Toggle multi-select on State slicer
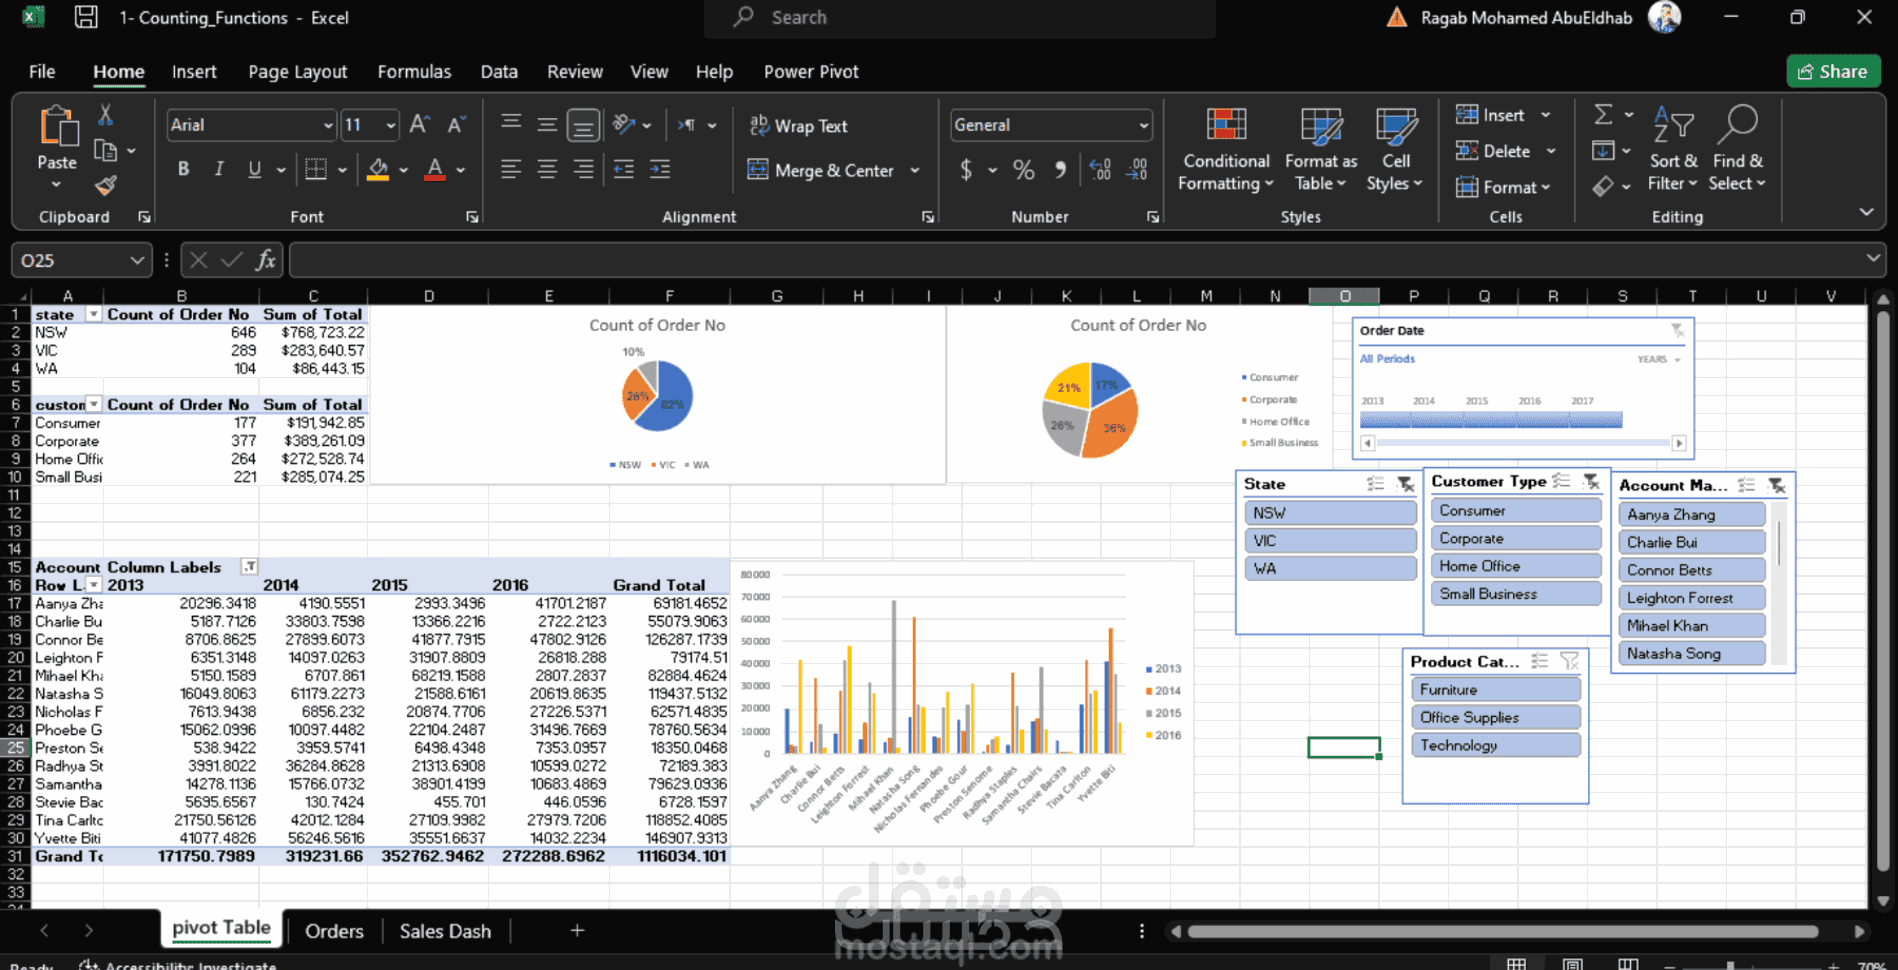The width and height of the screenshot is (1898, 970). [x=1376, y=484]
